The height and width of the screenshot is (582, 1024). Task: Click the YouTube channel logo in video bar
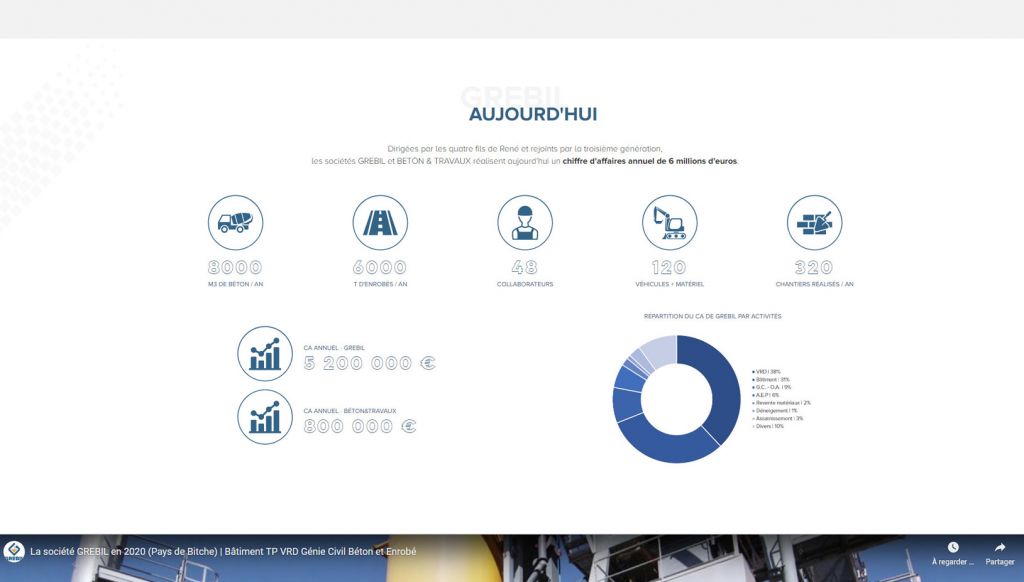pyautogui.click(x=14, y=551)
